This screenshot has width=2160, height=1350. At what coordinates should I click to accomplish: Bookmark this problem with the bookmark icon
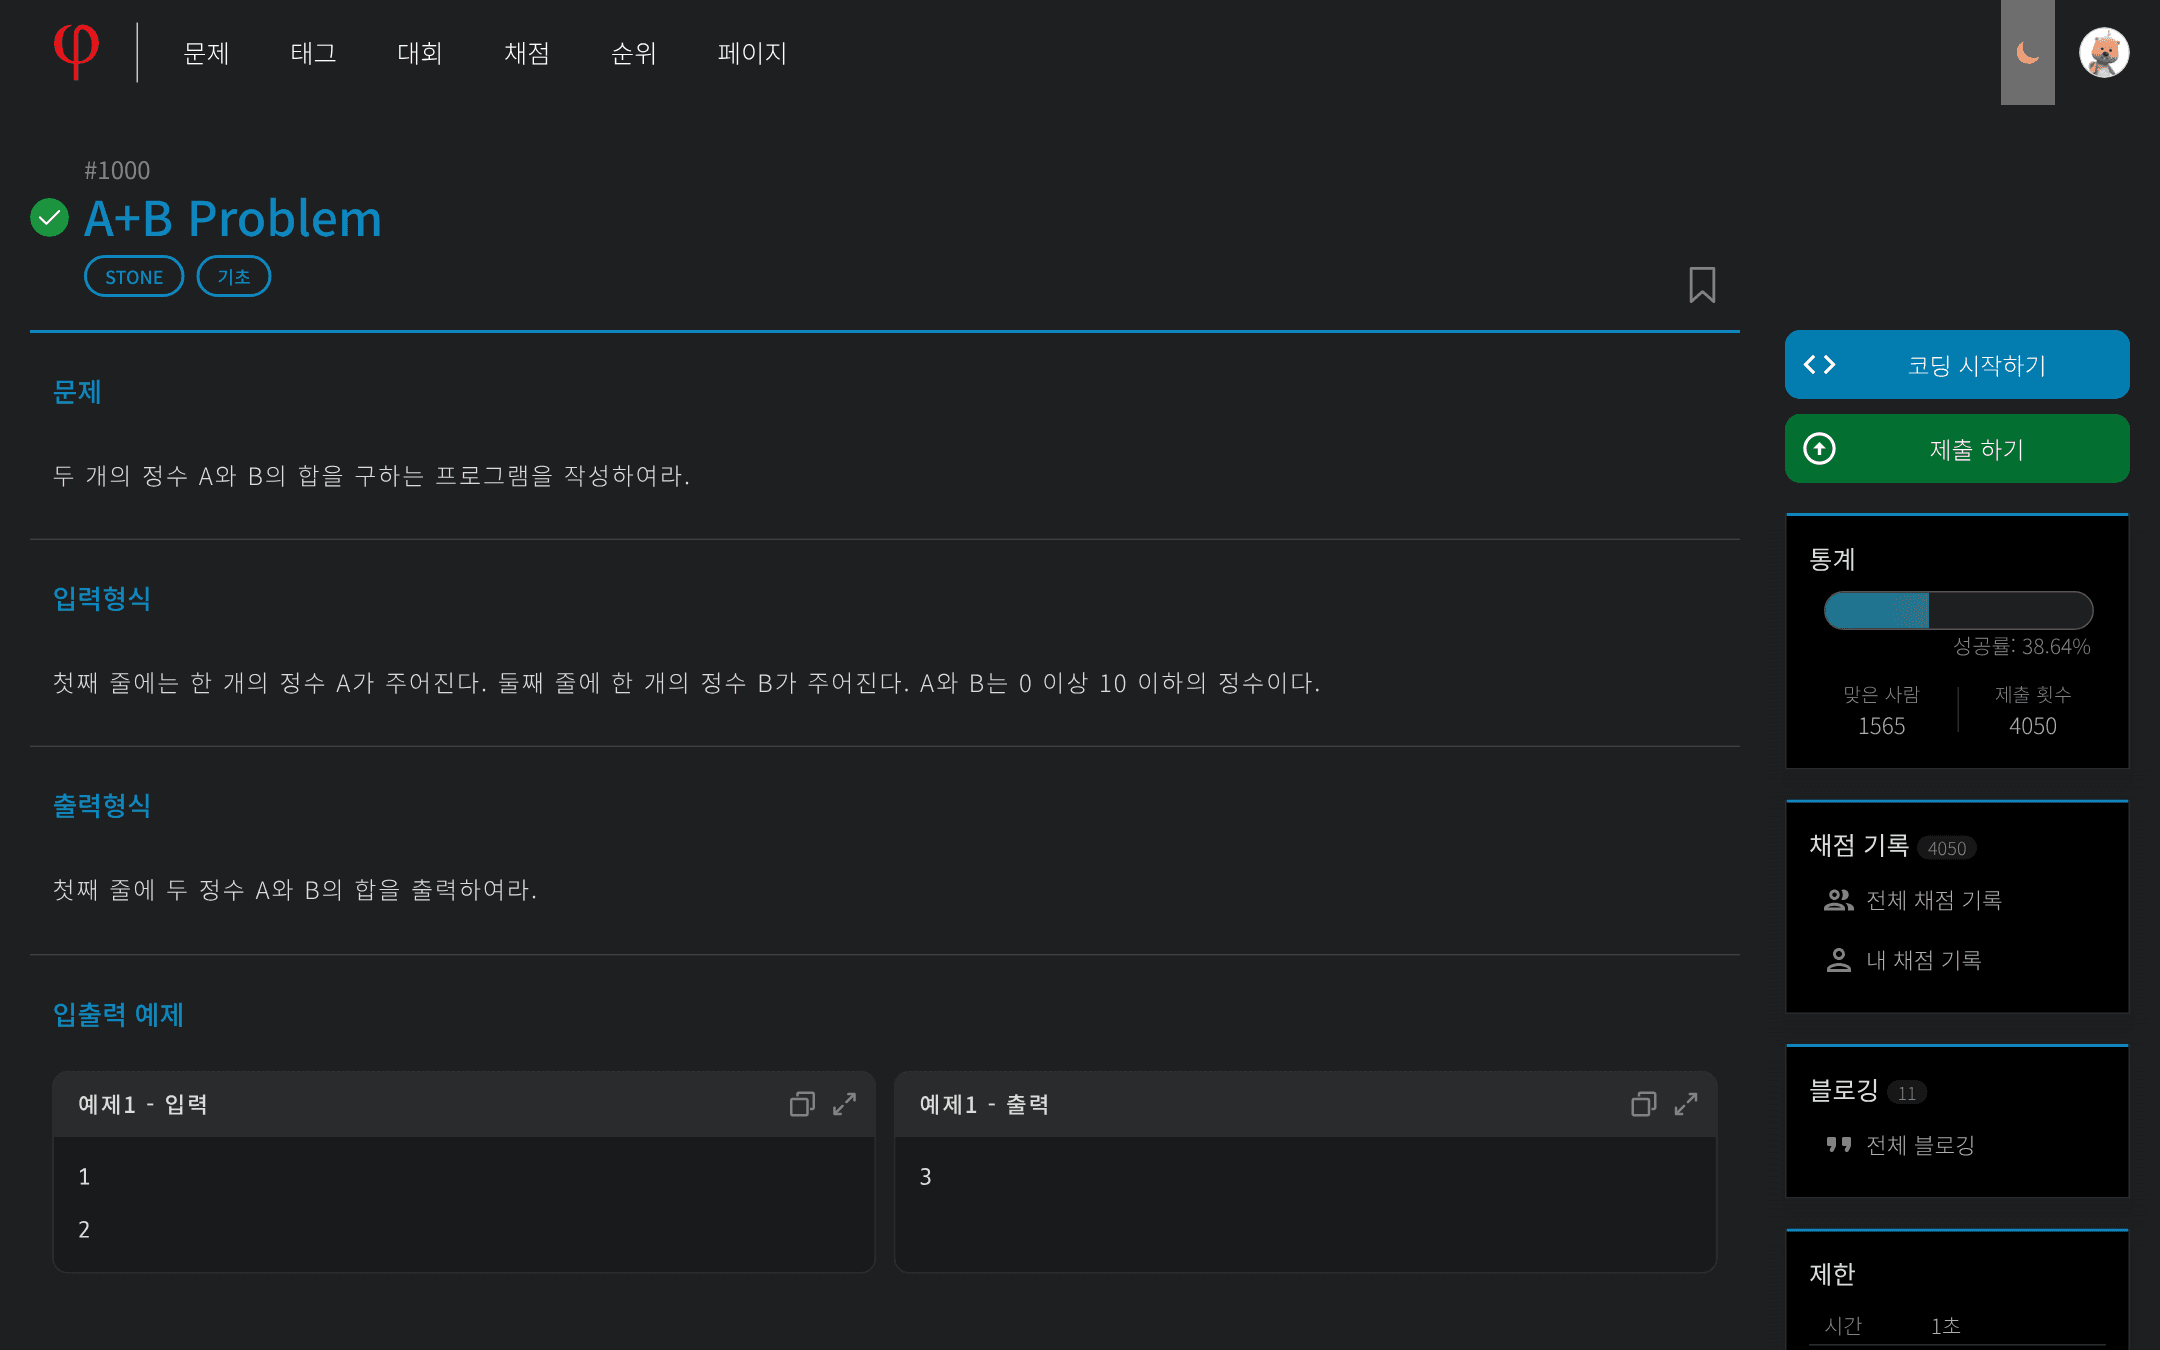[x=1702, y=285]
